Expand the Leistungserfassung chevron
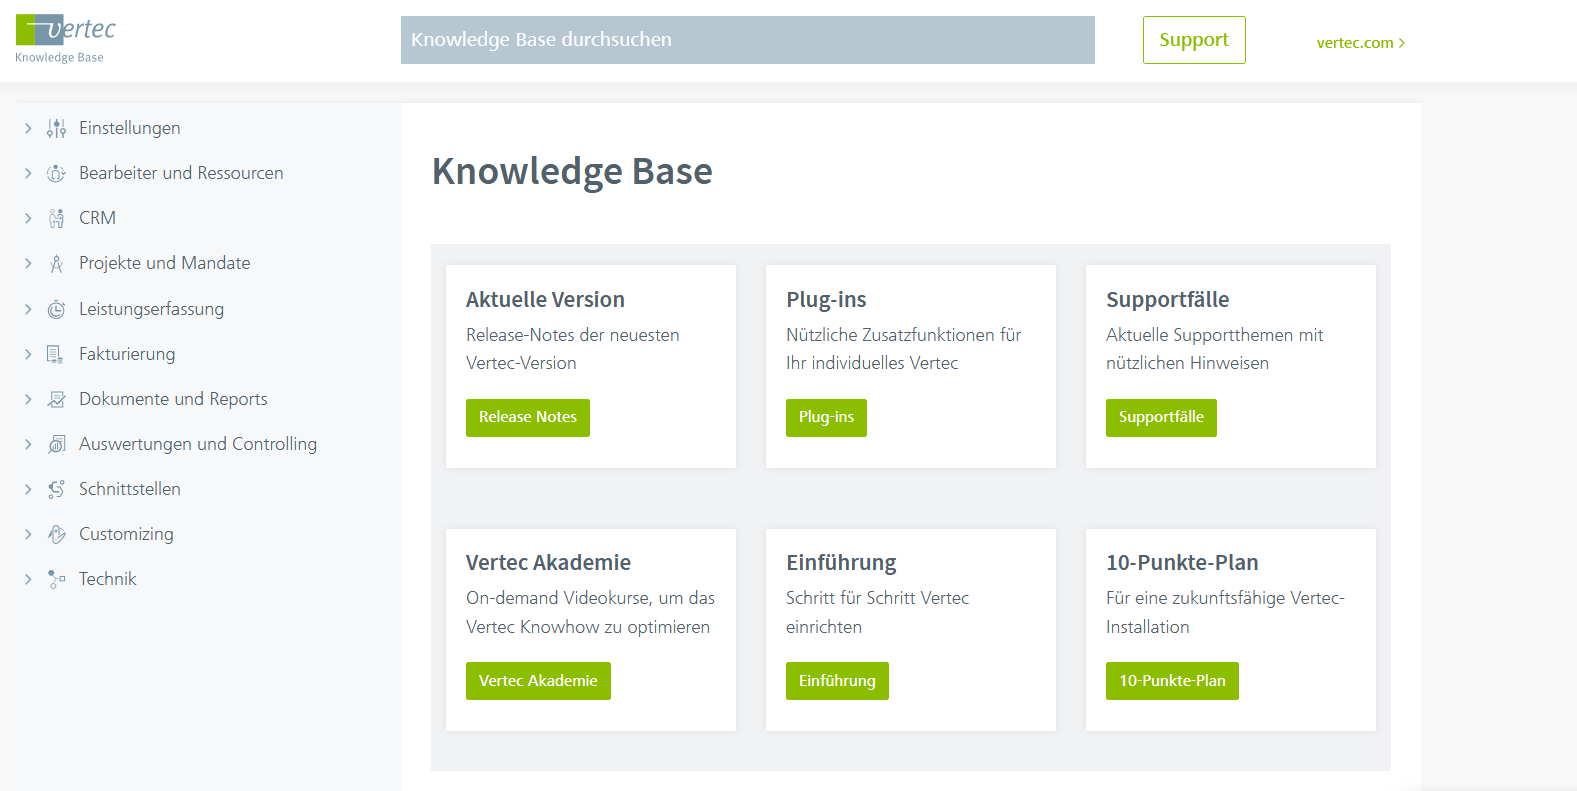The height and width of the screenshot is (791, 1577). pos(28,309)
